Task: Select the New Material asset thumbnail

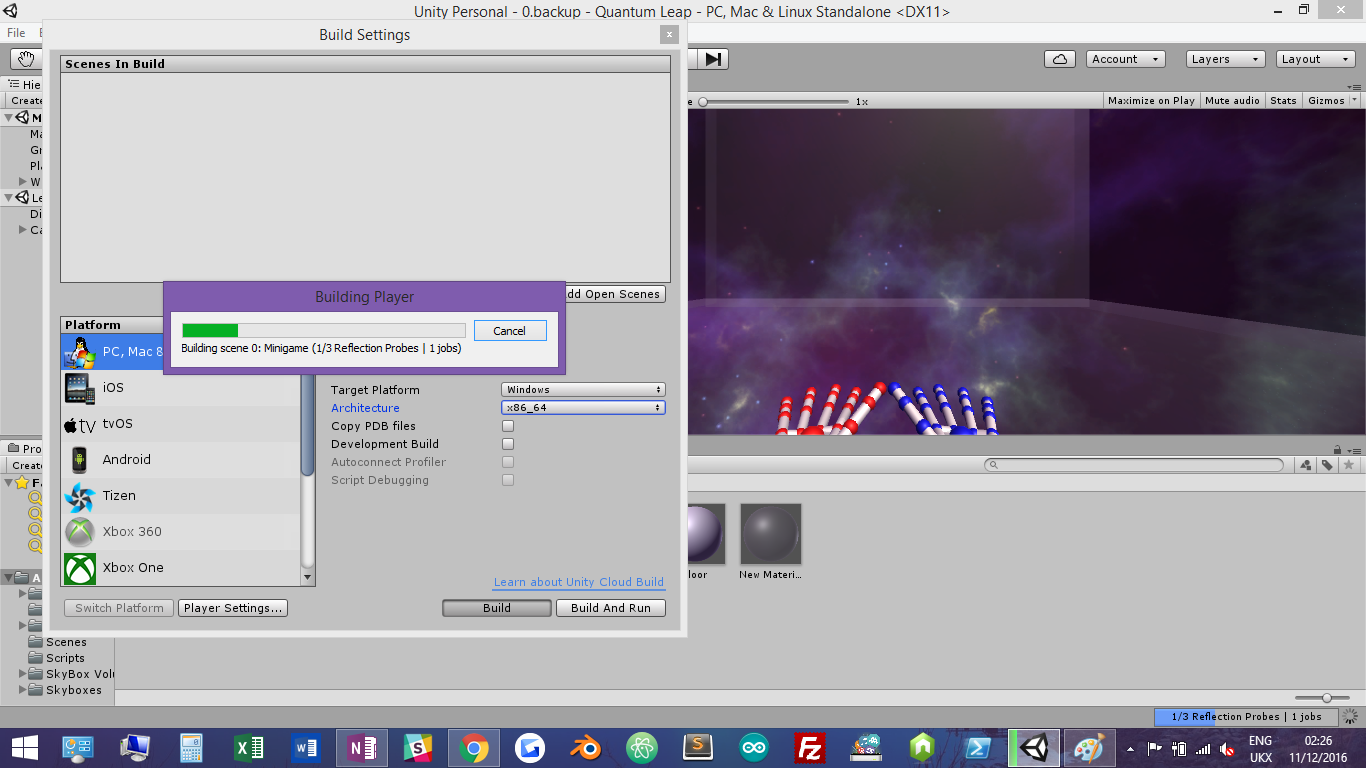Action: (x=770, y=535)
